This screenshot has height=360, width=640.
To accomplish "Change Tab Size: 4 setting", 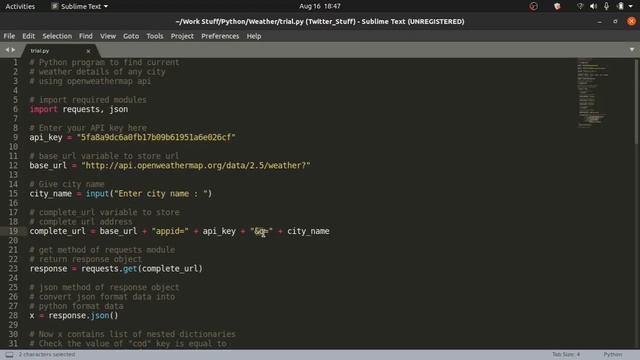I will coord(566,354).
